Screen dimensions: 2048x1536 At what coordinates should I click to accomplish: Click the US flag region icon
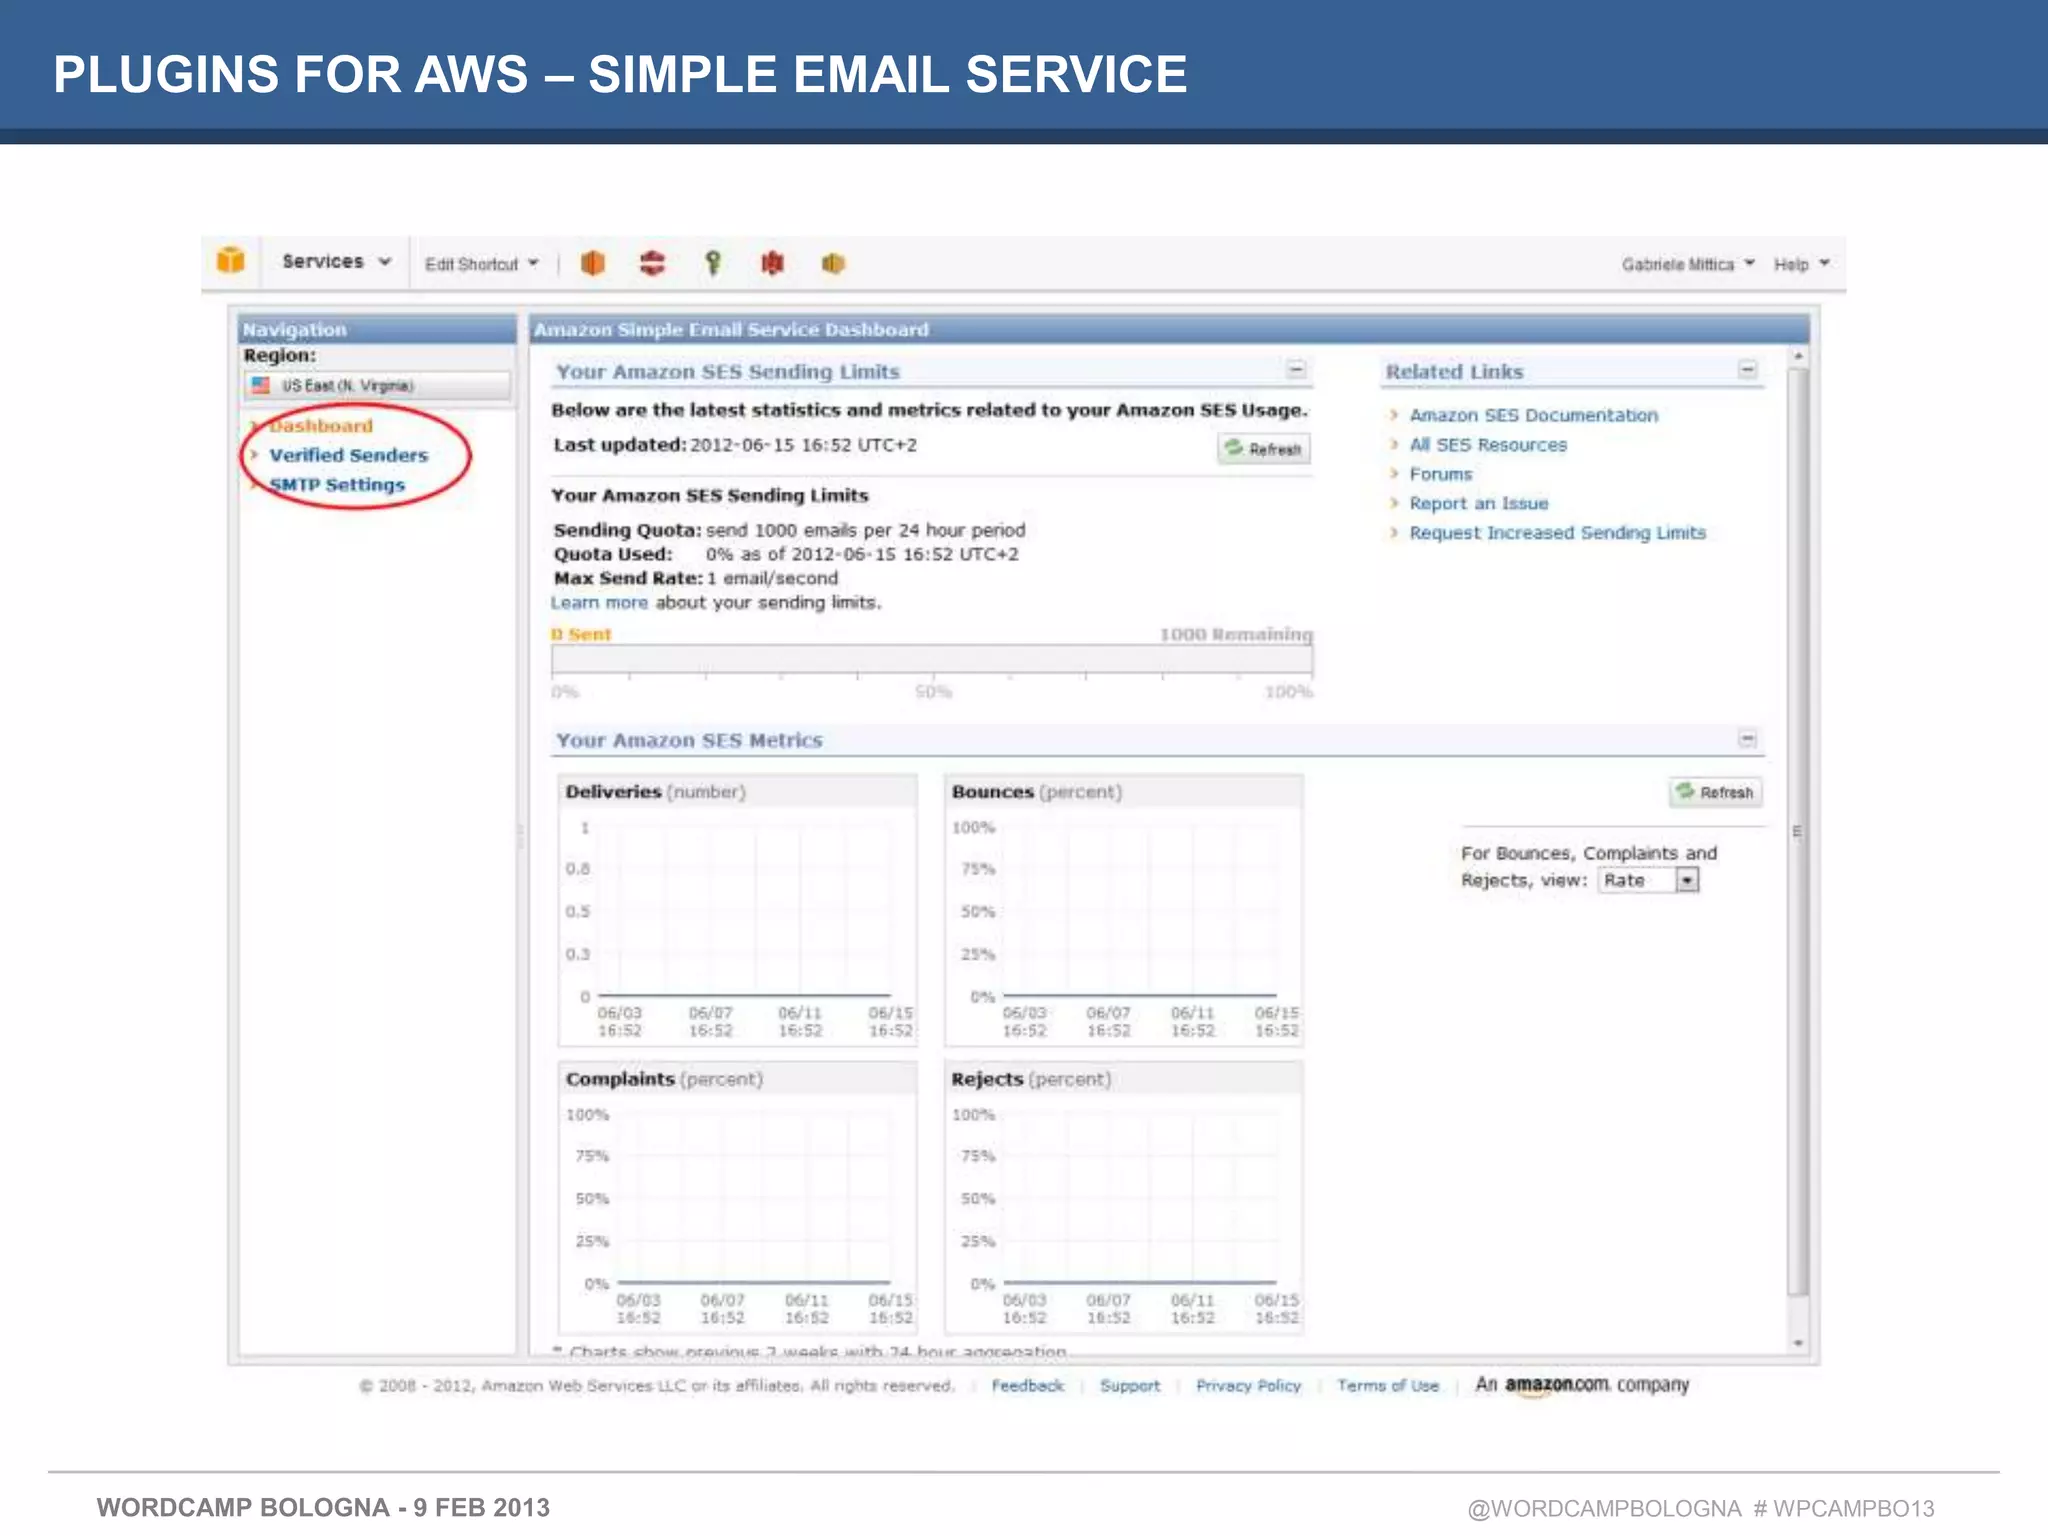click(x=261, y=385)
